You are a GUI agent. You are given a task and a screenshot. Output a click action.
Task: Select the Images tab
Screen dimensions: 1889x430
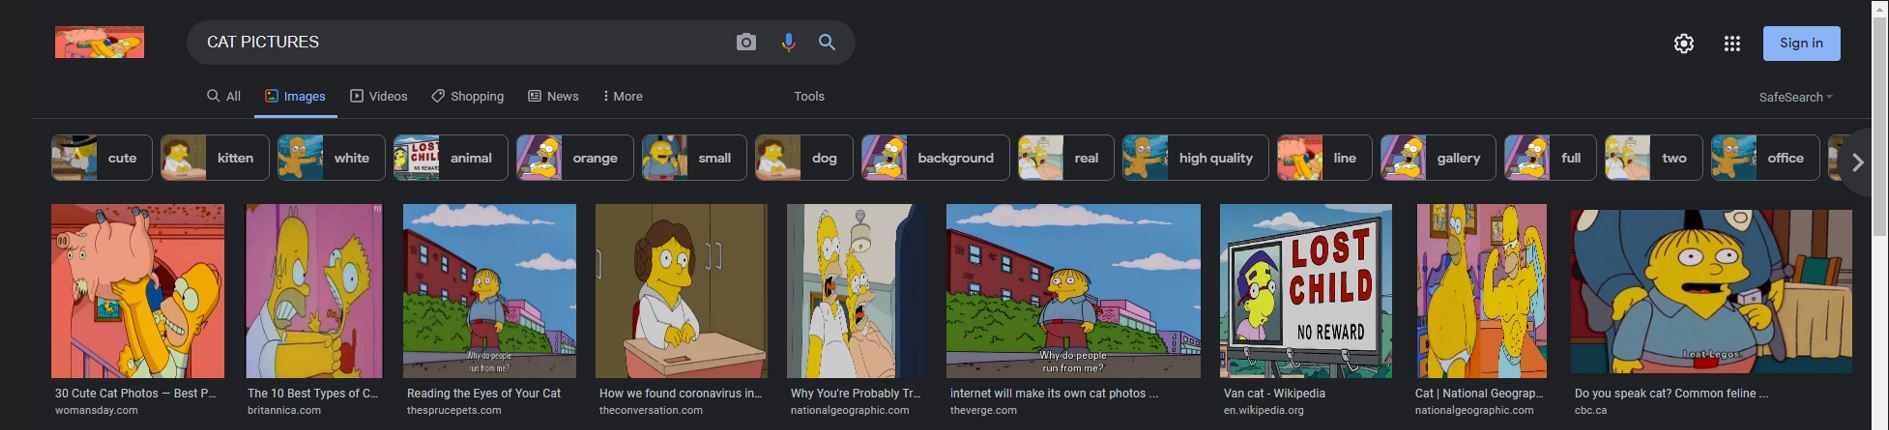pyautogui.click(x=295, y=96)
